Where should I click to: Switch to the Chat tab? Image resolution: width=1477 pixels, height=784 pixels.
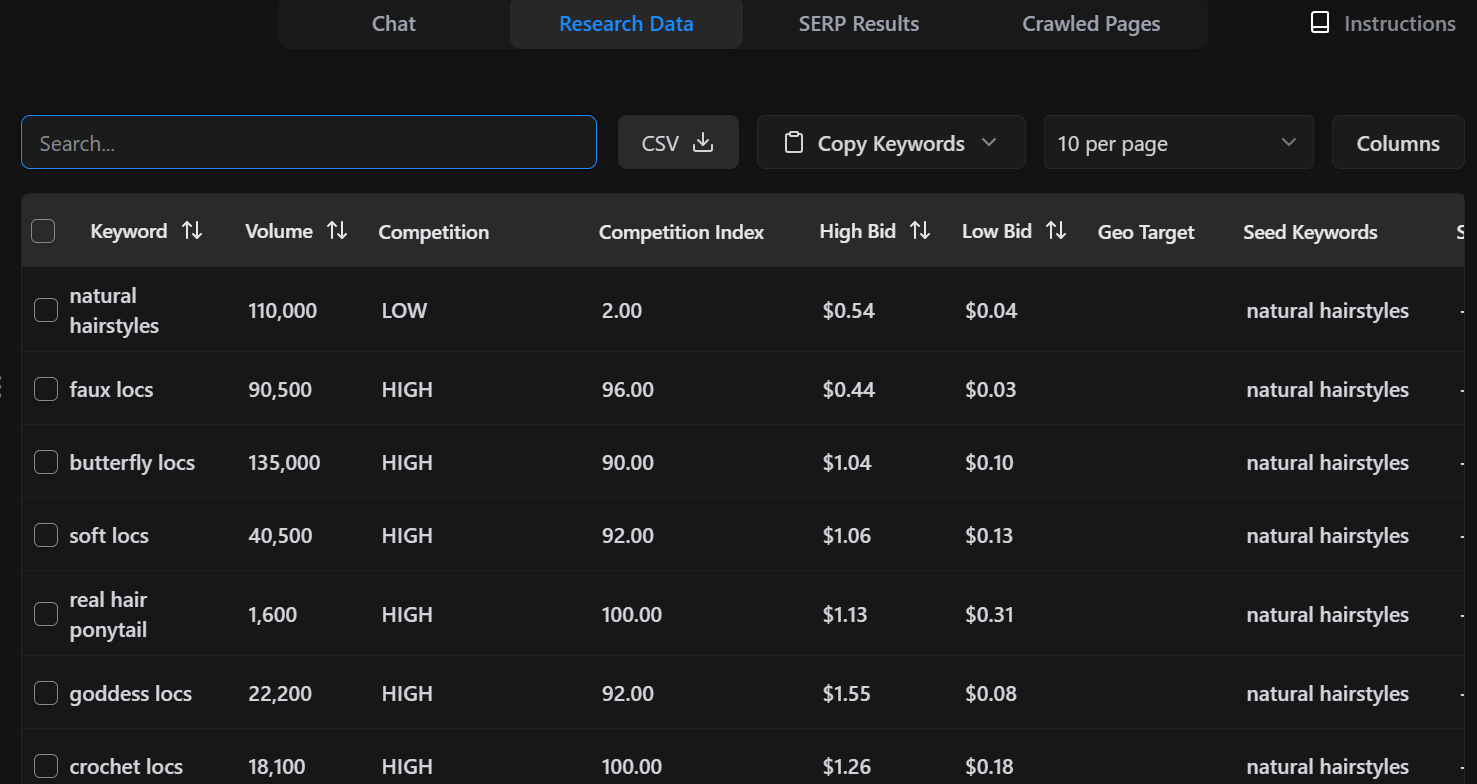pos(393,24)
